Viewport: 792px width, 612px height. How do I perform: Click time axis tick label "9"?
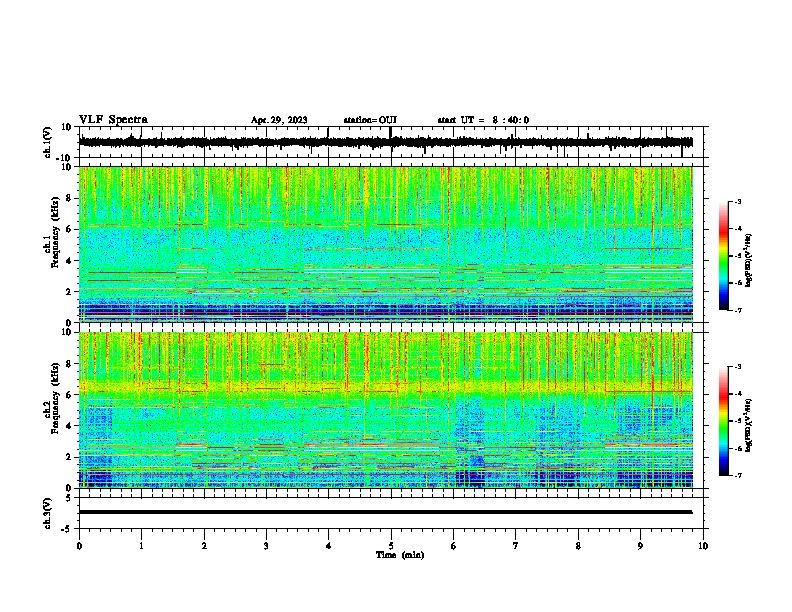pos(640,546)
